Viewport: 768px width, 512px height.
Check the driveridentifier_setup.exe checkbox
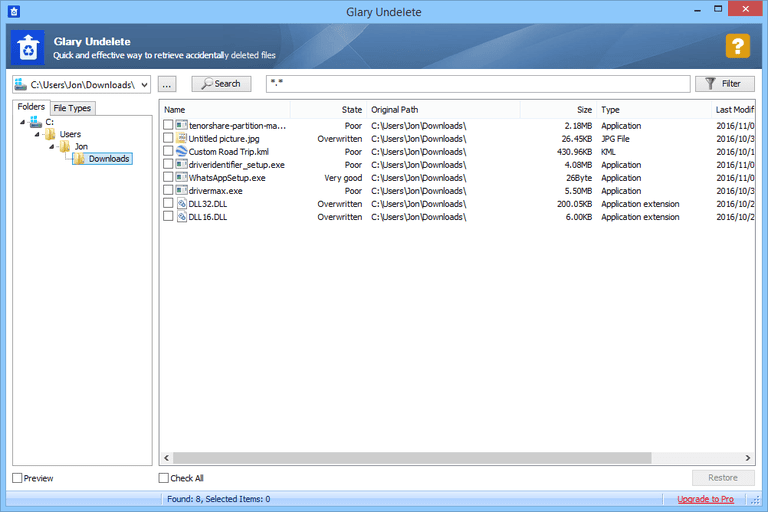(168, 164)
